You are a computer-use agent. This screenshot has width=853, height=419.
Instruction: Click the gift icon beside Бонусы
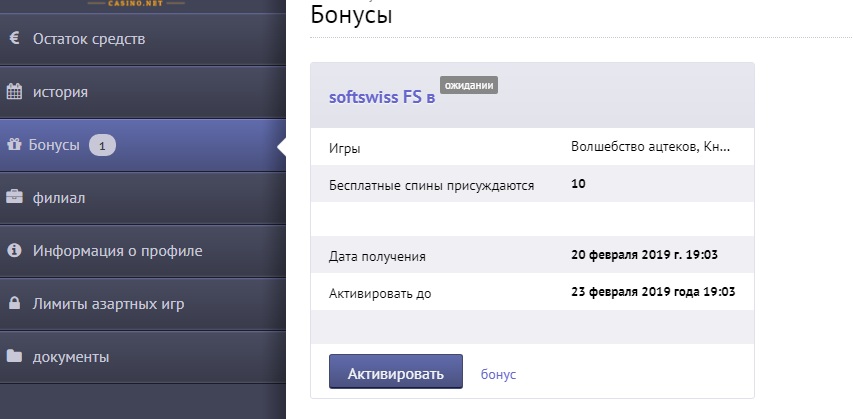coord(14,145)
